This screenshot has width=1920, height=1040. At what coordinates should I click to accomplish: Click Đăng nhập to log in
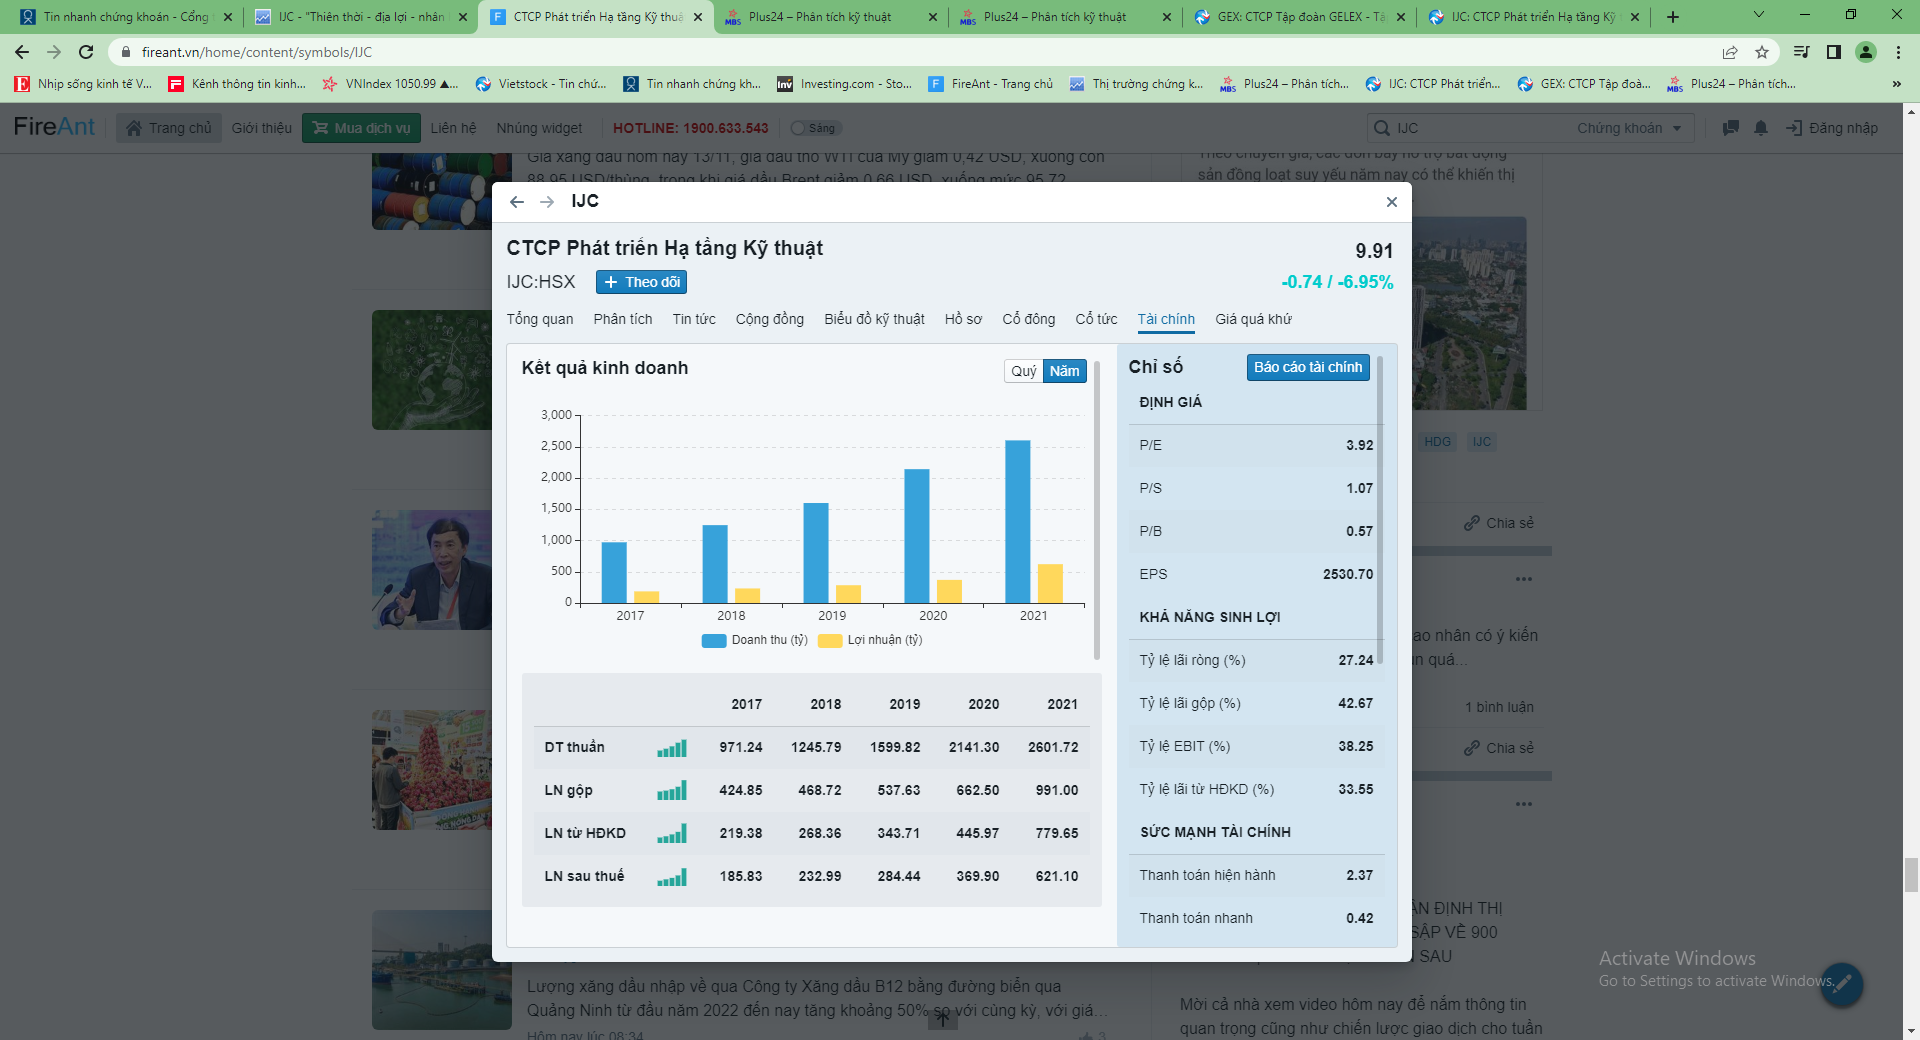click(x=1832, y=128)
